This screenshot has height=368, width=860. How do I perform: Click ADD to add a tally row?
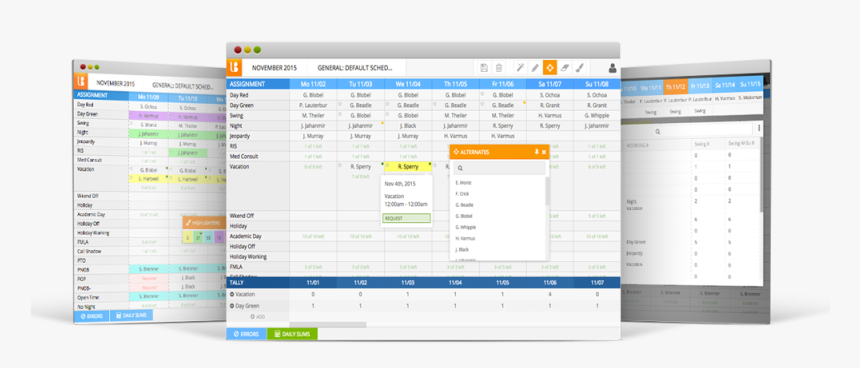(x=257, y=316)
